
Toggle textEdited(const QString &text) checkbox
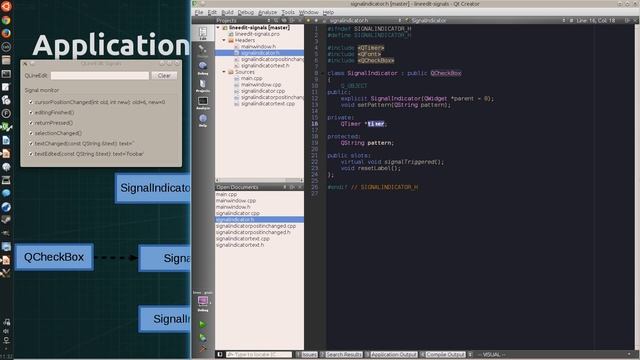pos(31,154)
